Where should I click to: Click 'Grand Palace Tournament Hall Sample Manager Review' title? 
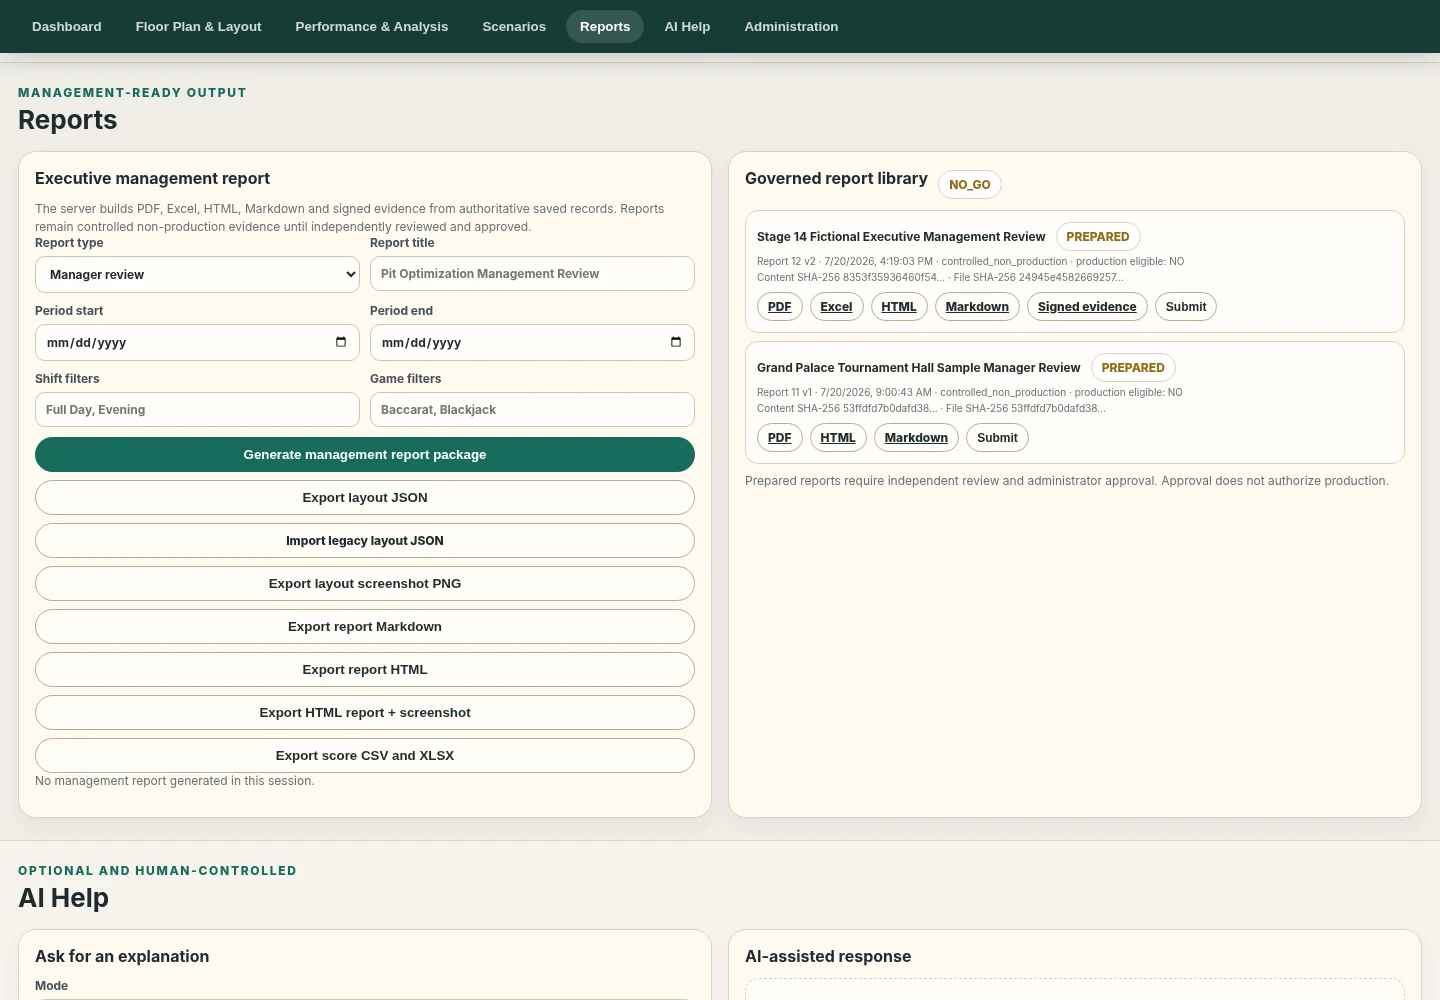coord(919,368)
